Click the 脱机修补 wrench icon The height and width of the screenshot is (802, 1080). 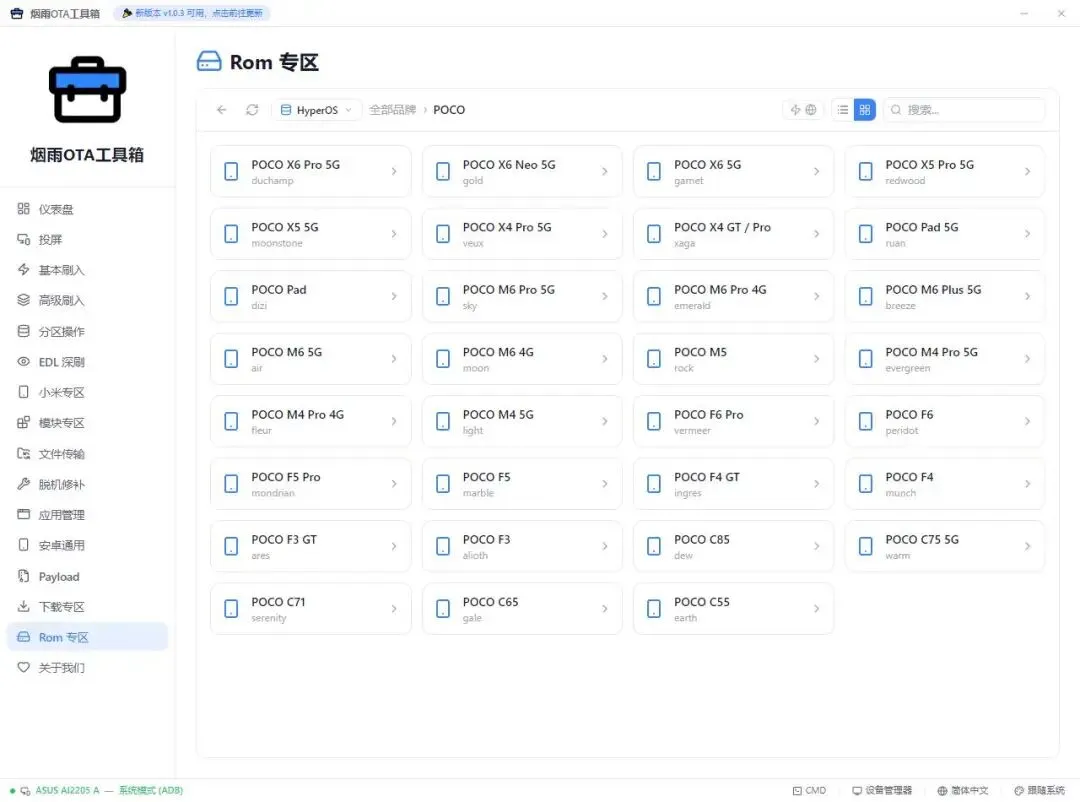pos(23,484)
